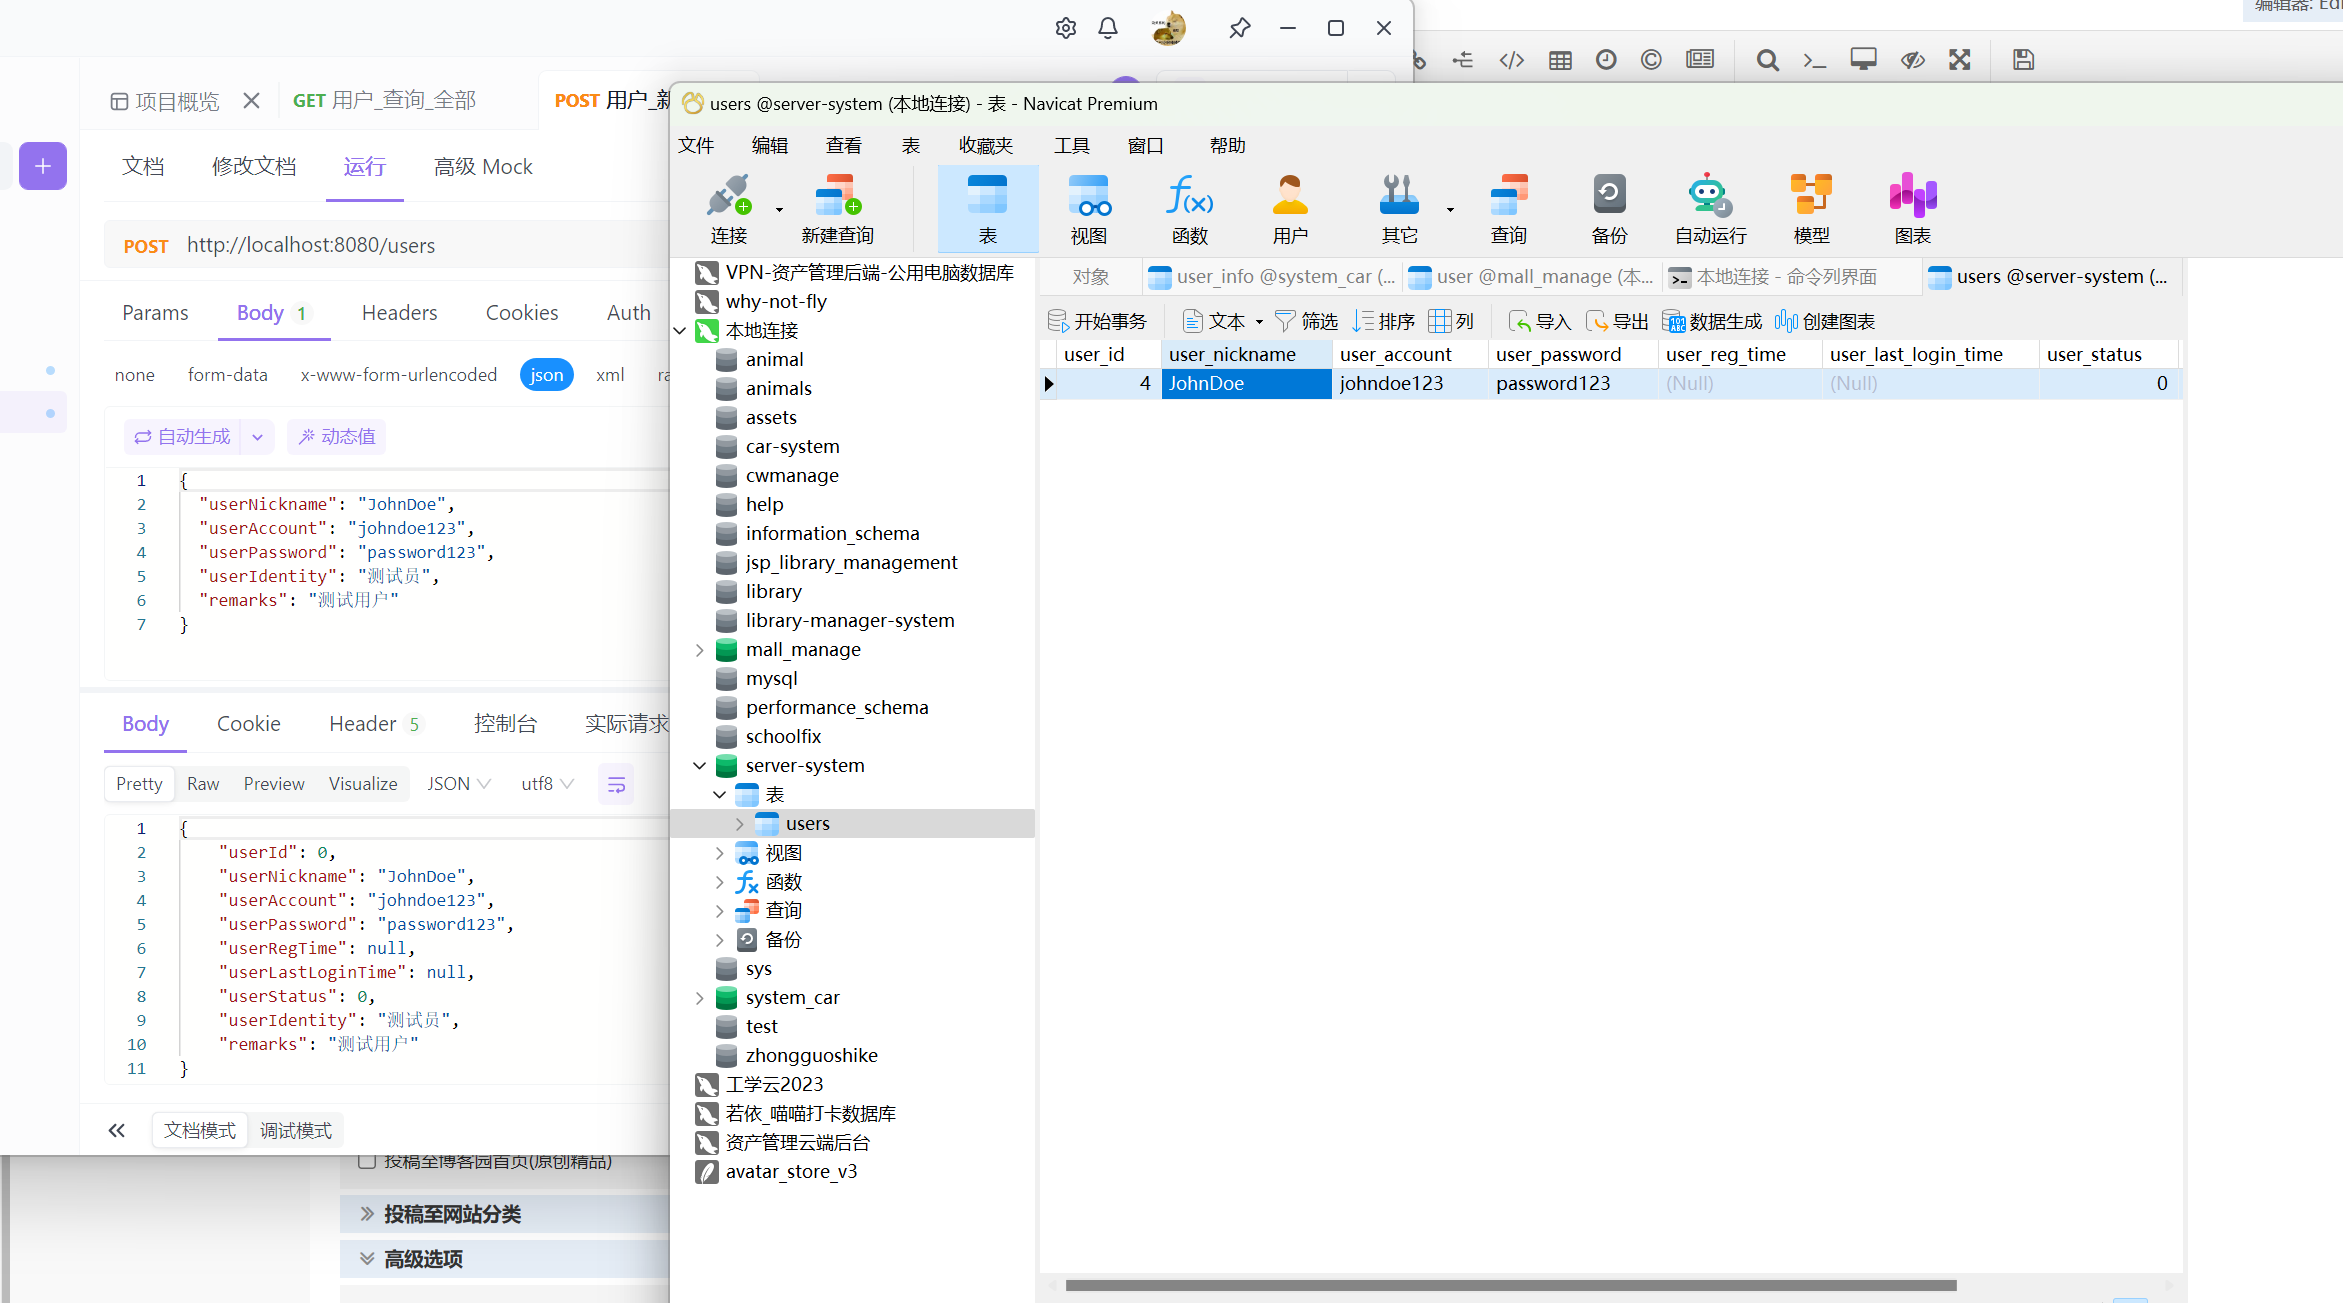The width and height of the screenshot is (2343, 1303).
Task: Check 投稿至博客园首页 checkbox
Action: click(x=366, y=1162)
